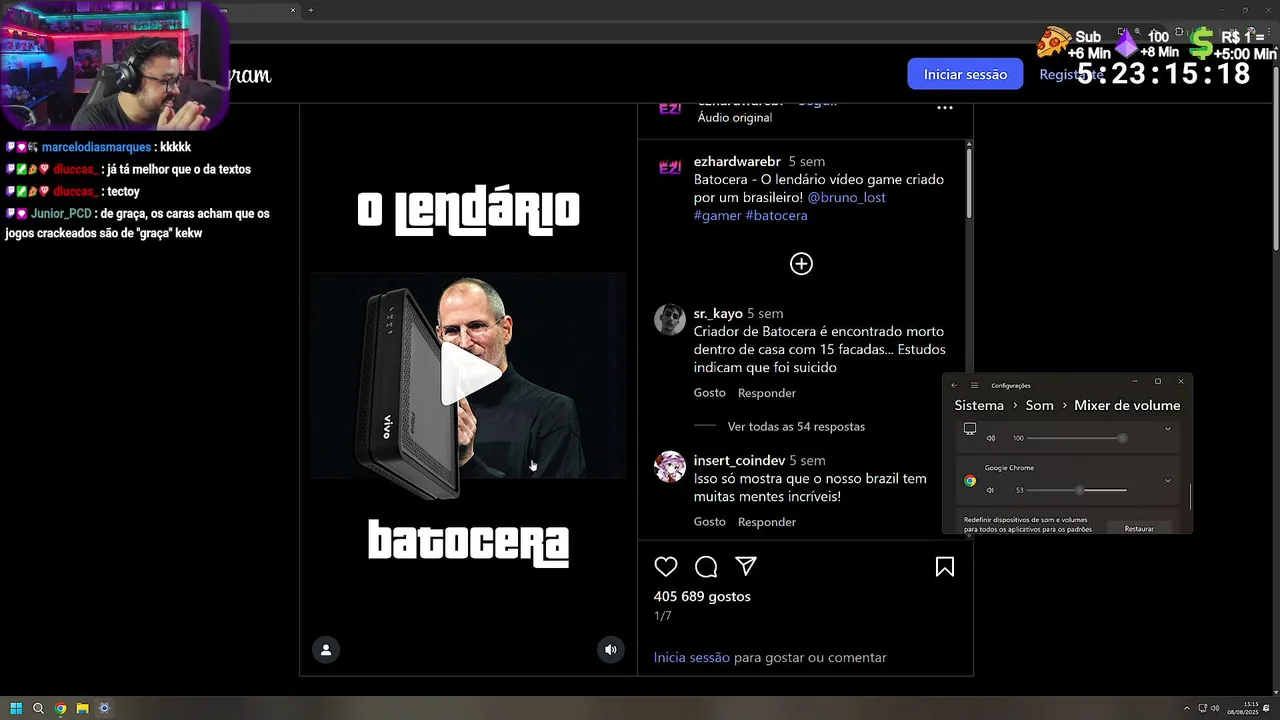Expand Ver todas as 54 respostas
Image resolution: width=1280 pixels, height=720 pixels.
pyautogui.click(x=796, y=426)
